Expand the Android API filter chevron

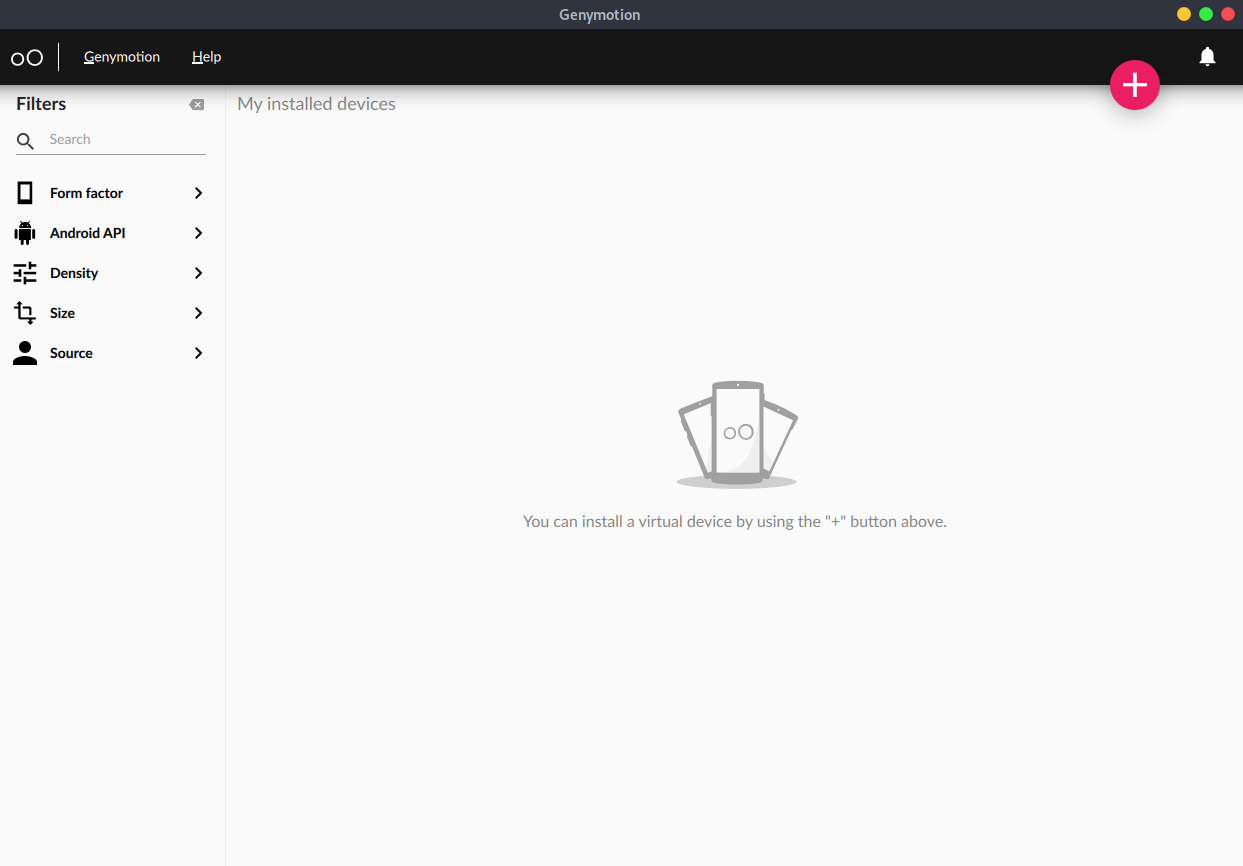[198, 233]
